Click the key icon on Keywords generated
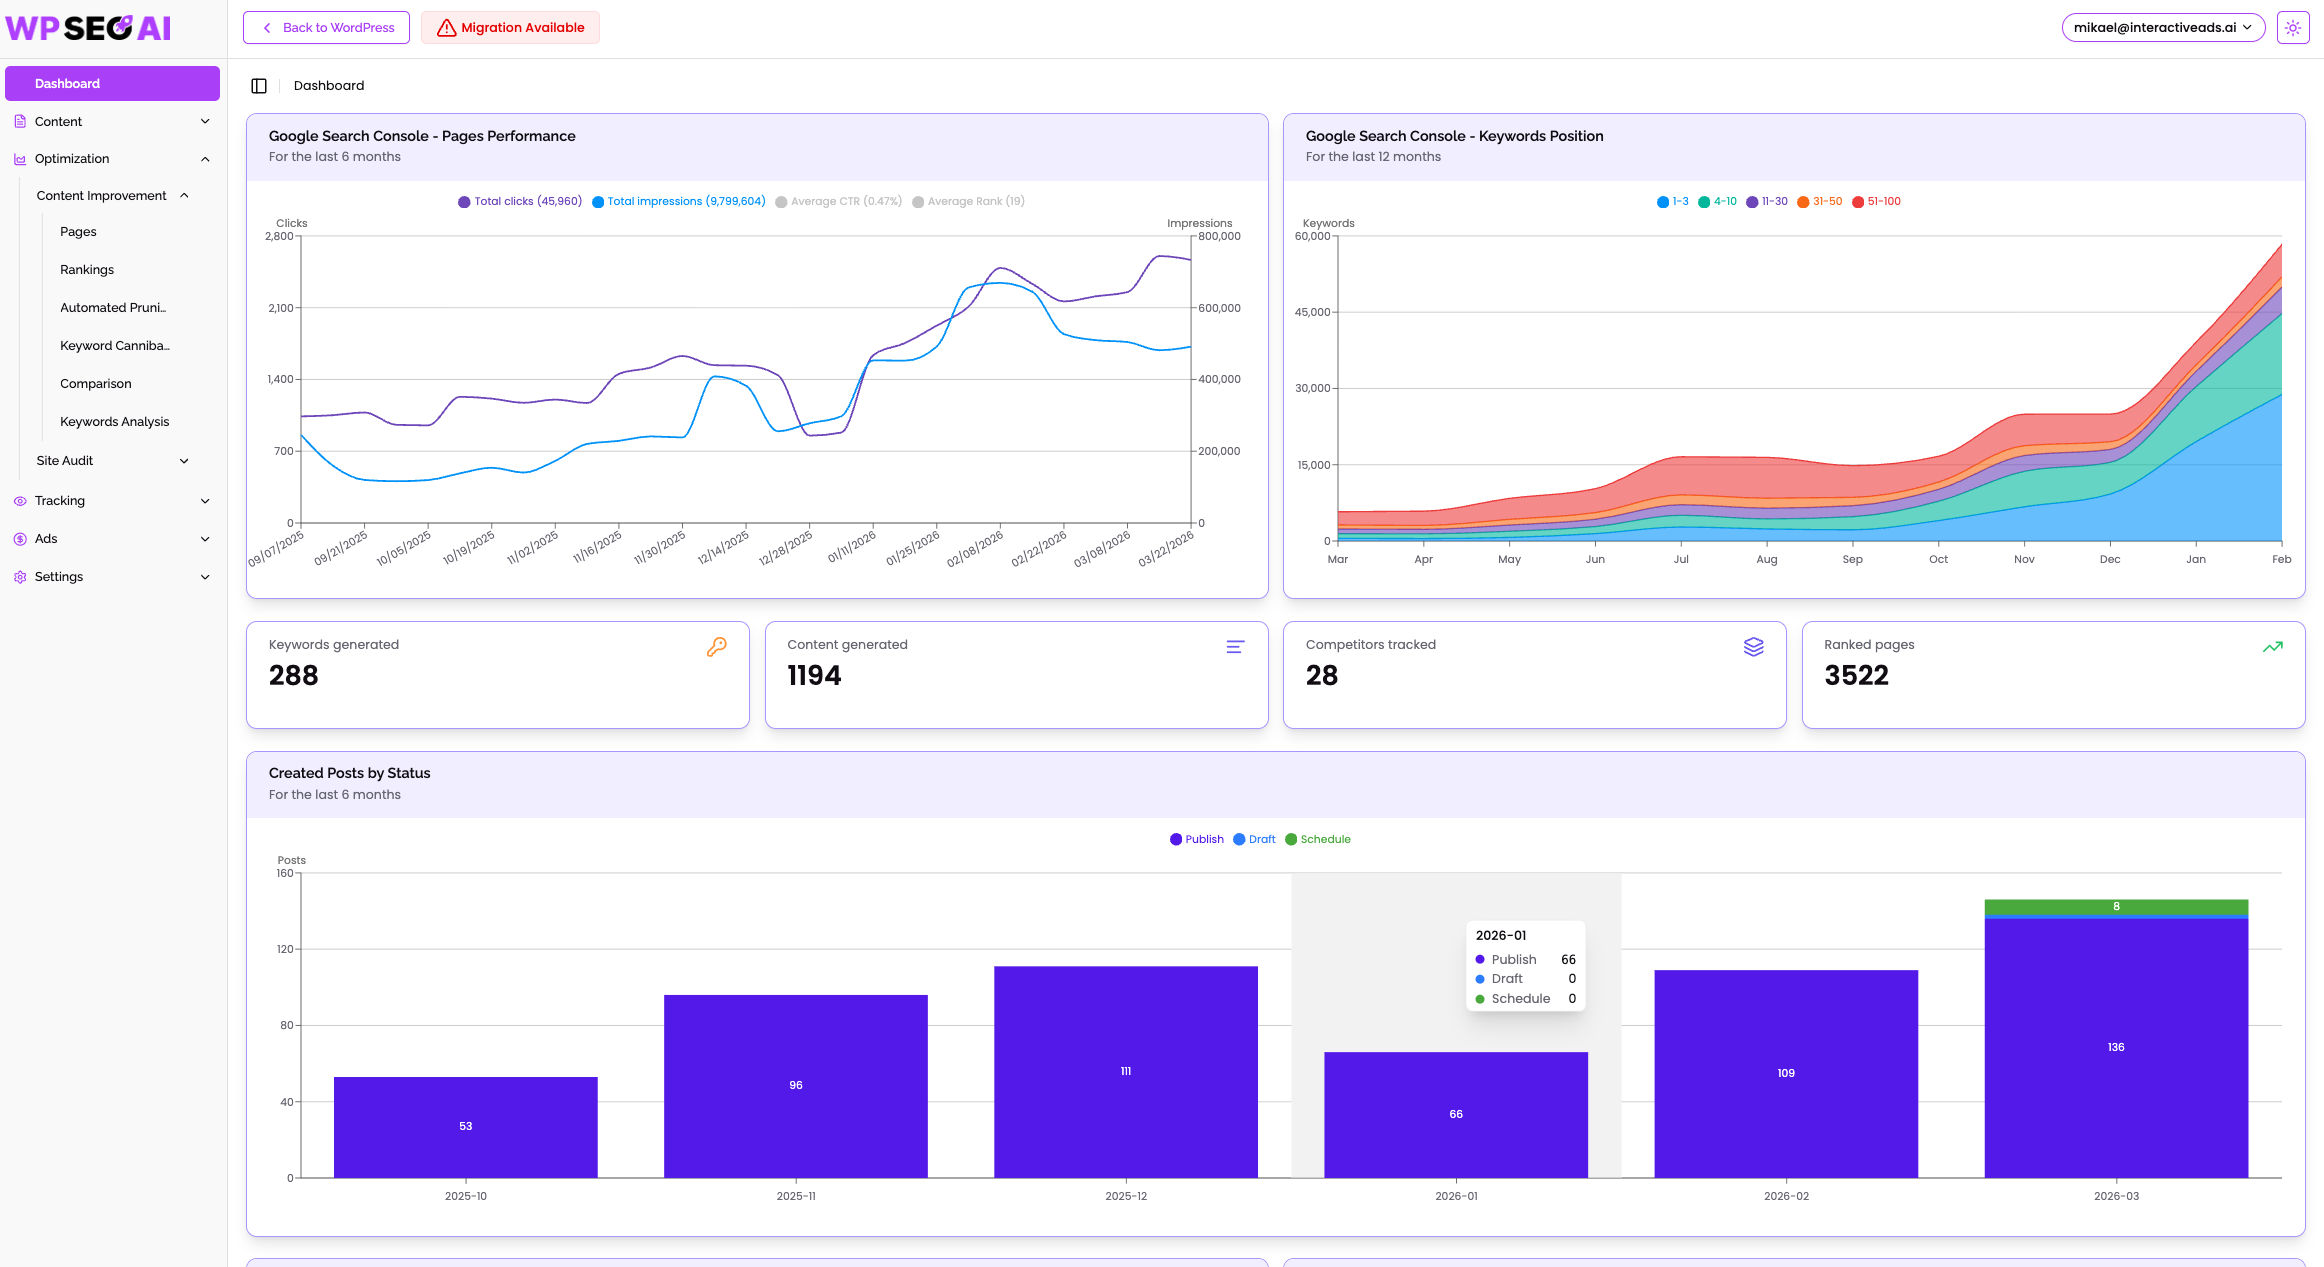Image resolution: width=2324 pixels, height=1267 pixels. pyautogui.click(x=716, y=647)
